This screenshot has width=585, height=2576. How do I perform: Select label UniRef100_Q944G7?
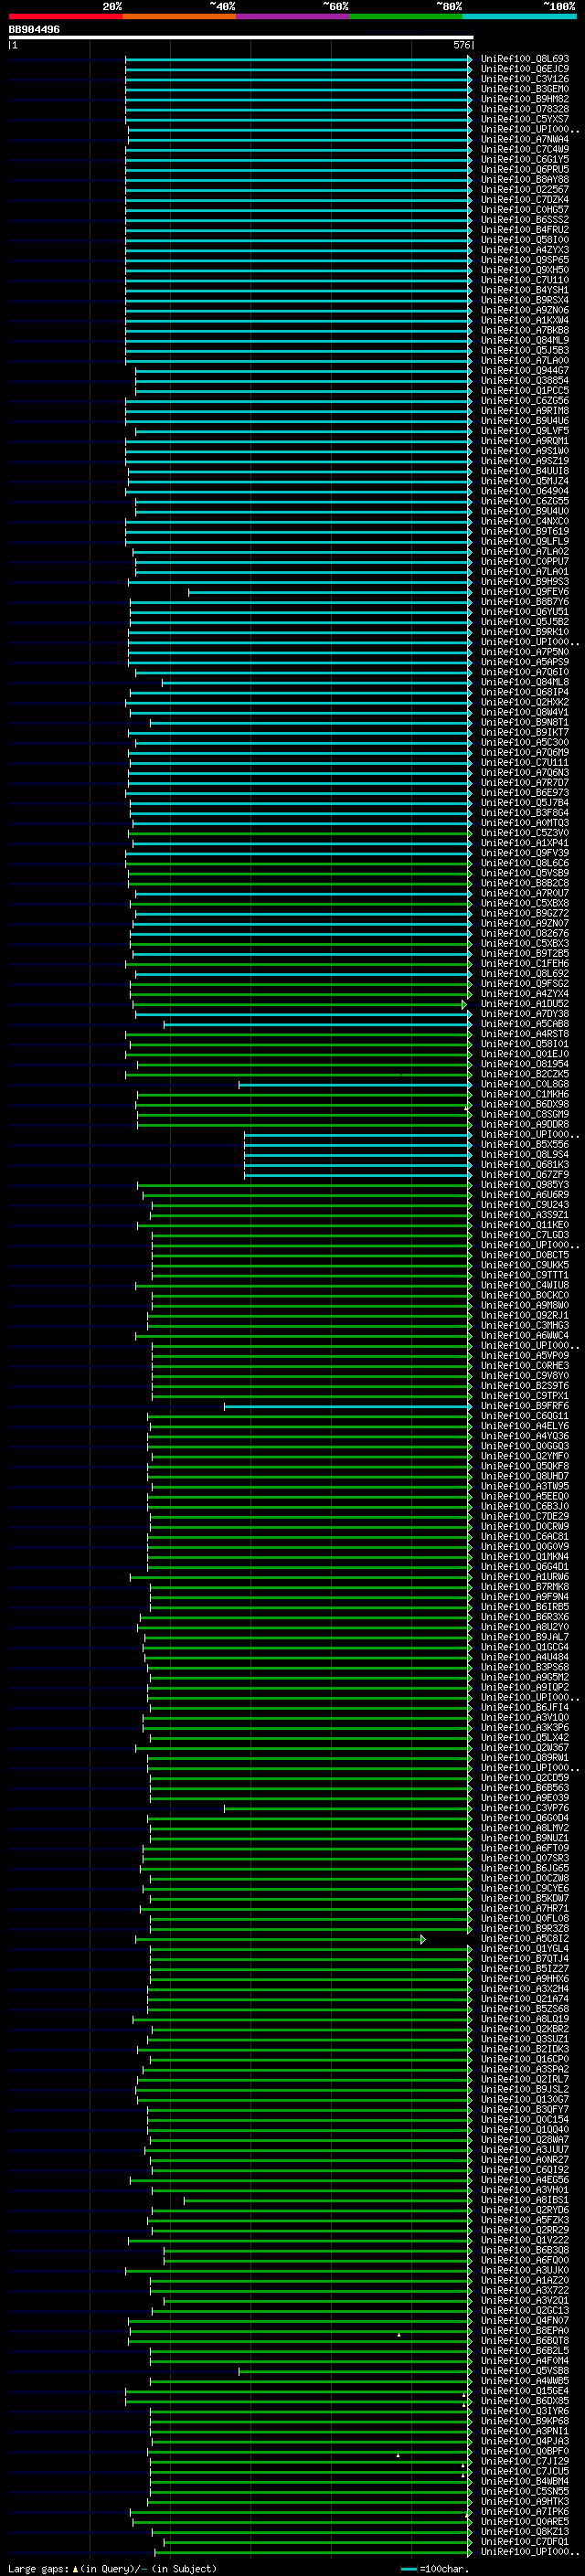click(525, 370)
